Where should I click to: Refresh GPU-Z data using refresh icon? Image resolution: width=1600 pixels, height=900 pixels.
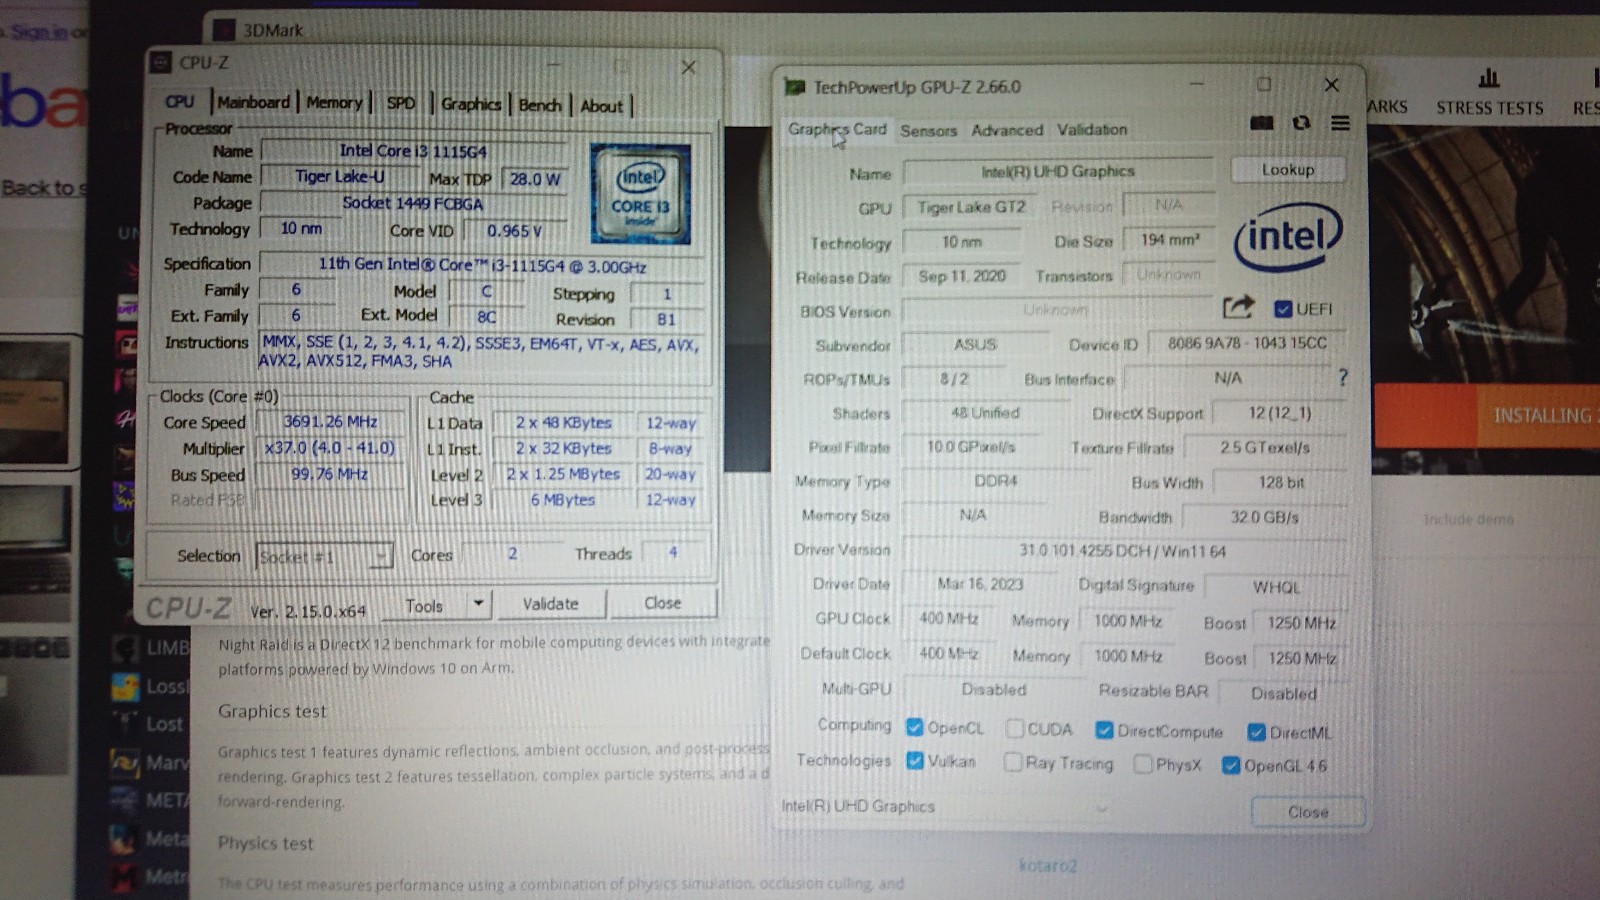pos(1301,123)
